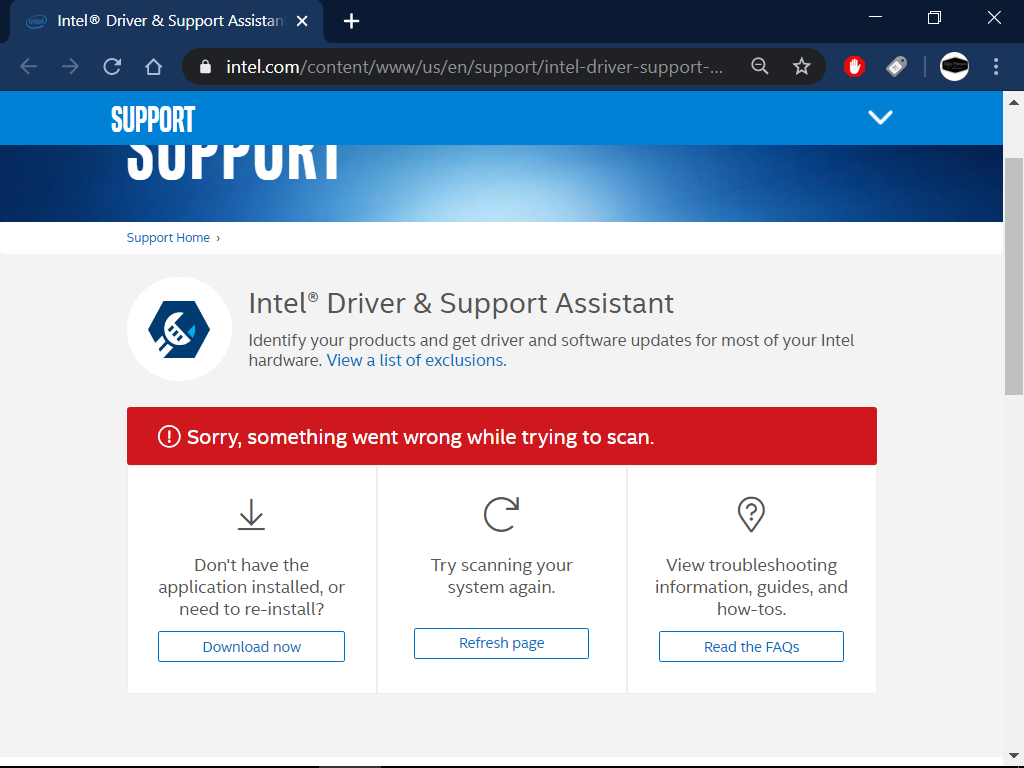Screen dimensions: 1024x768
Task: Click the Refresh page button
Action: tap(502, 643)
